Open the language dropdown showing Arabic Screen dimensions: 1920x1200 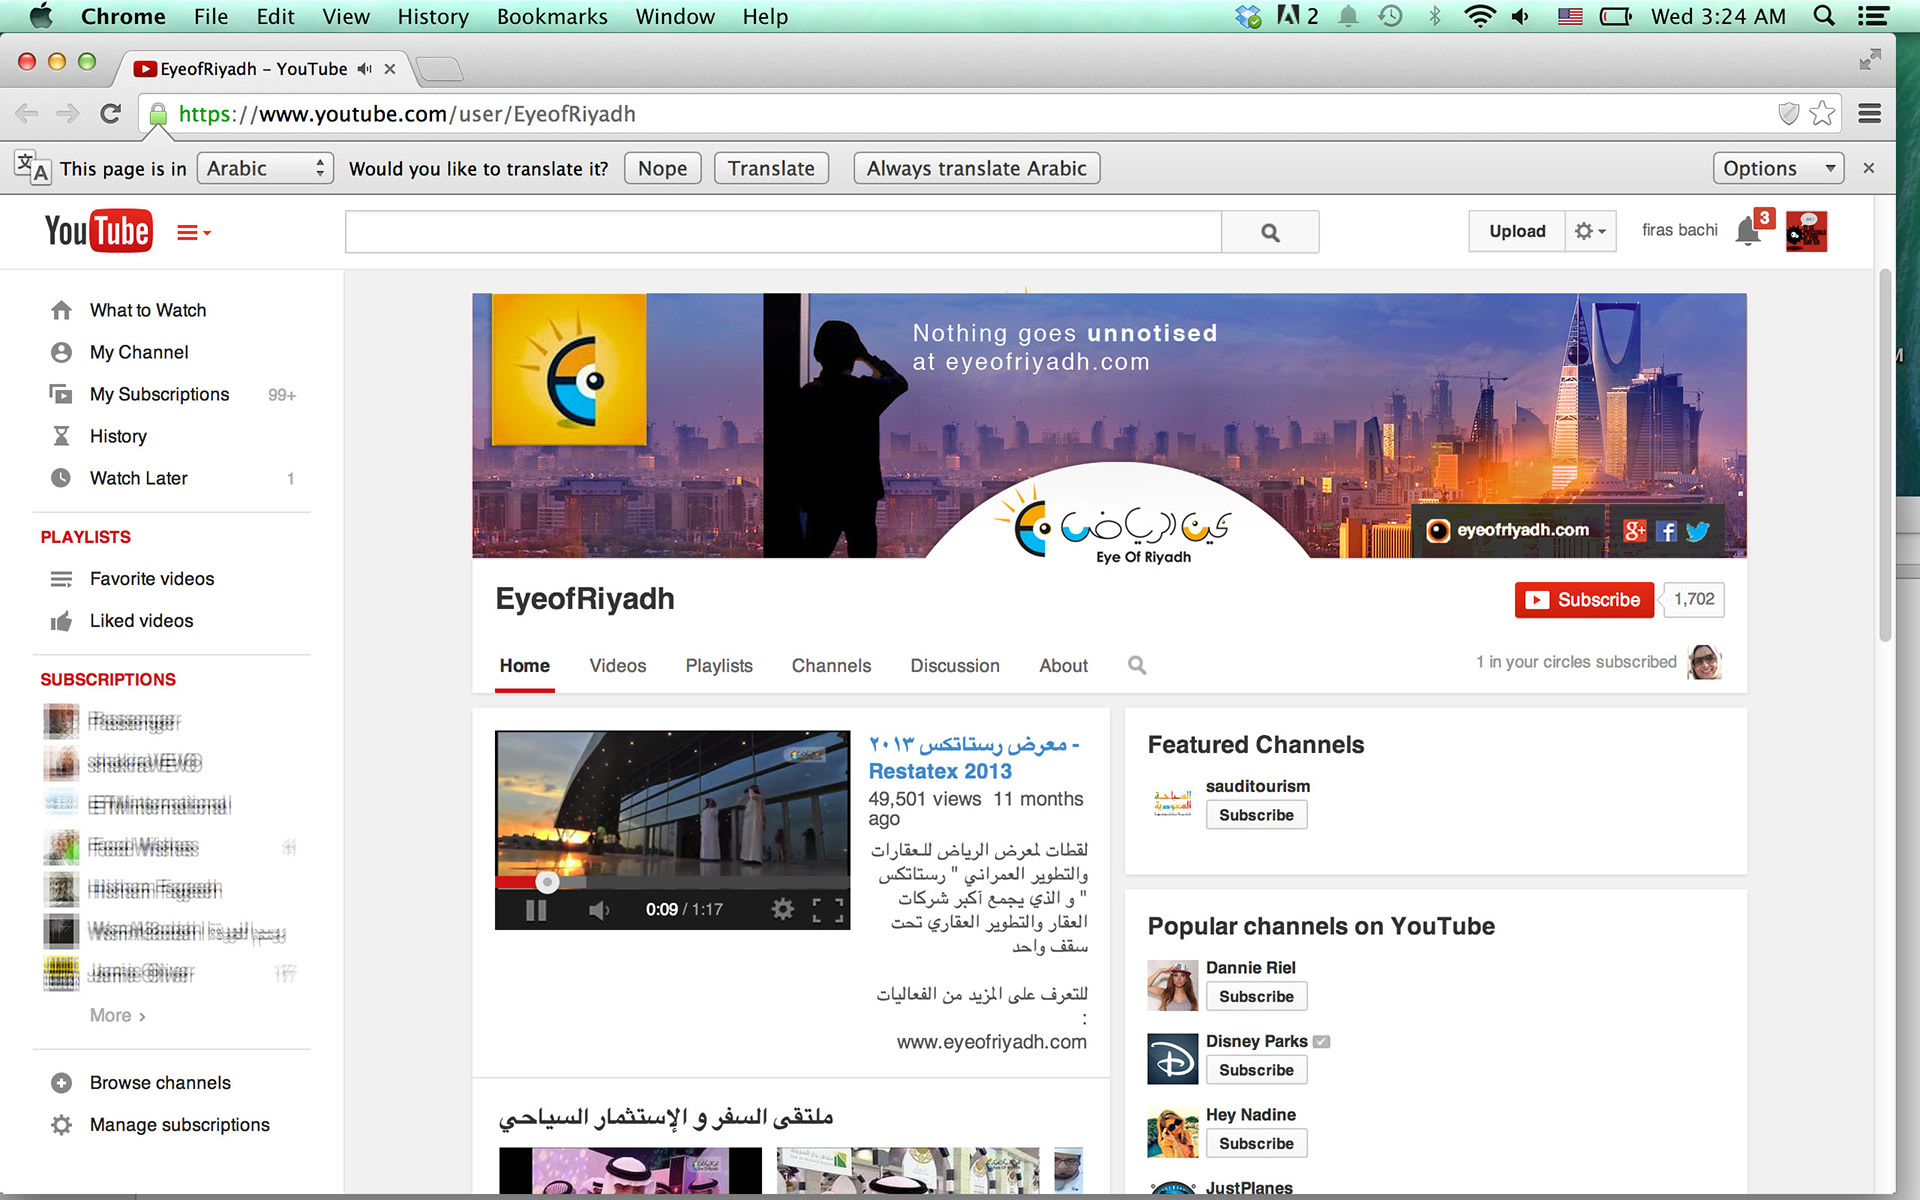(265, 168)
